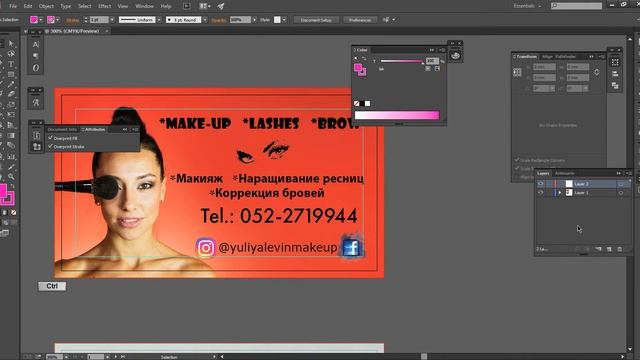Open the Uniform variable width profile dropdown

pyautogui.click(x=159, y=20)
